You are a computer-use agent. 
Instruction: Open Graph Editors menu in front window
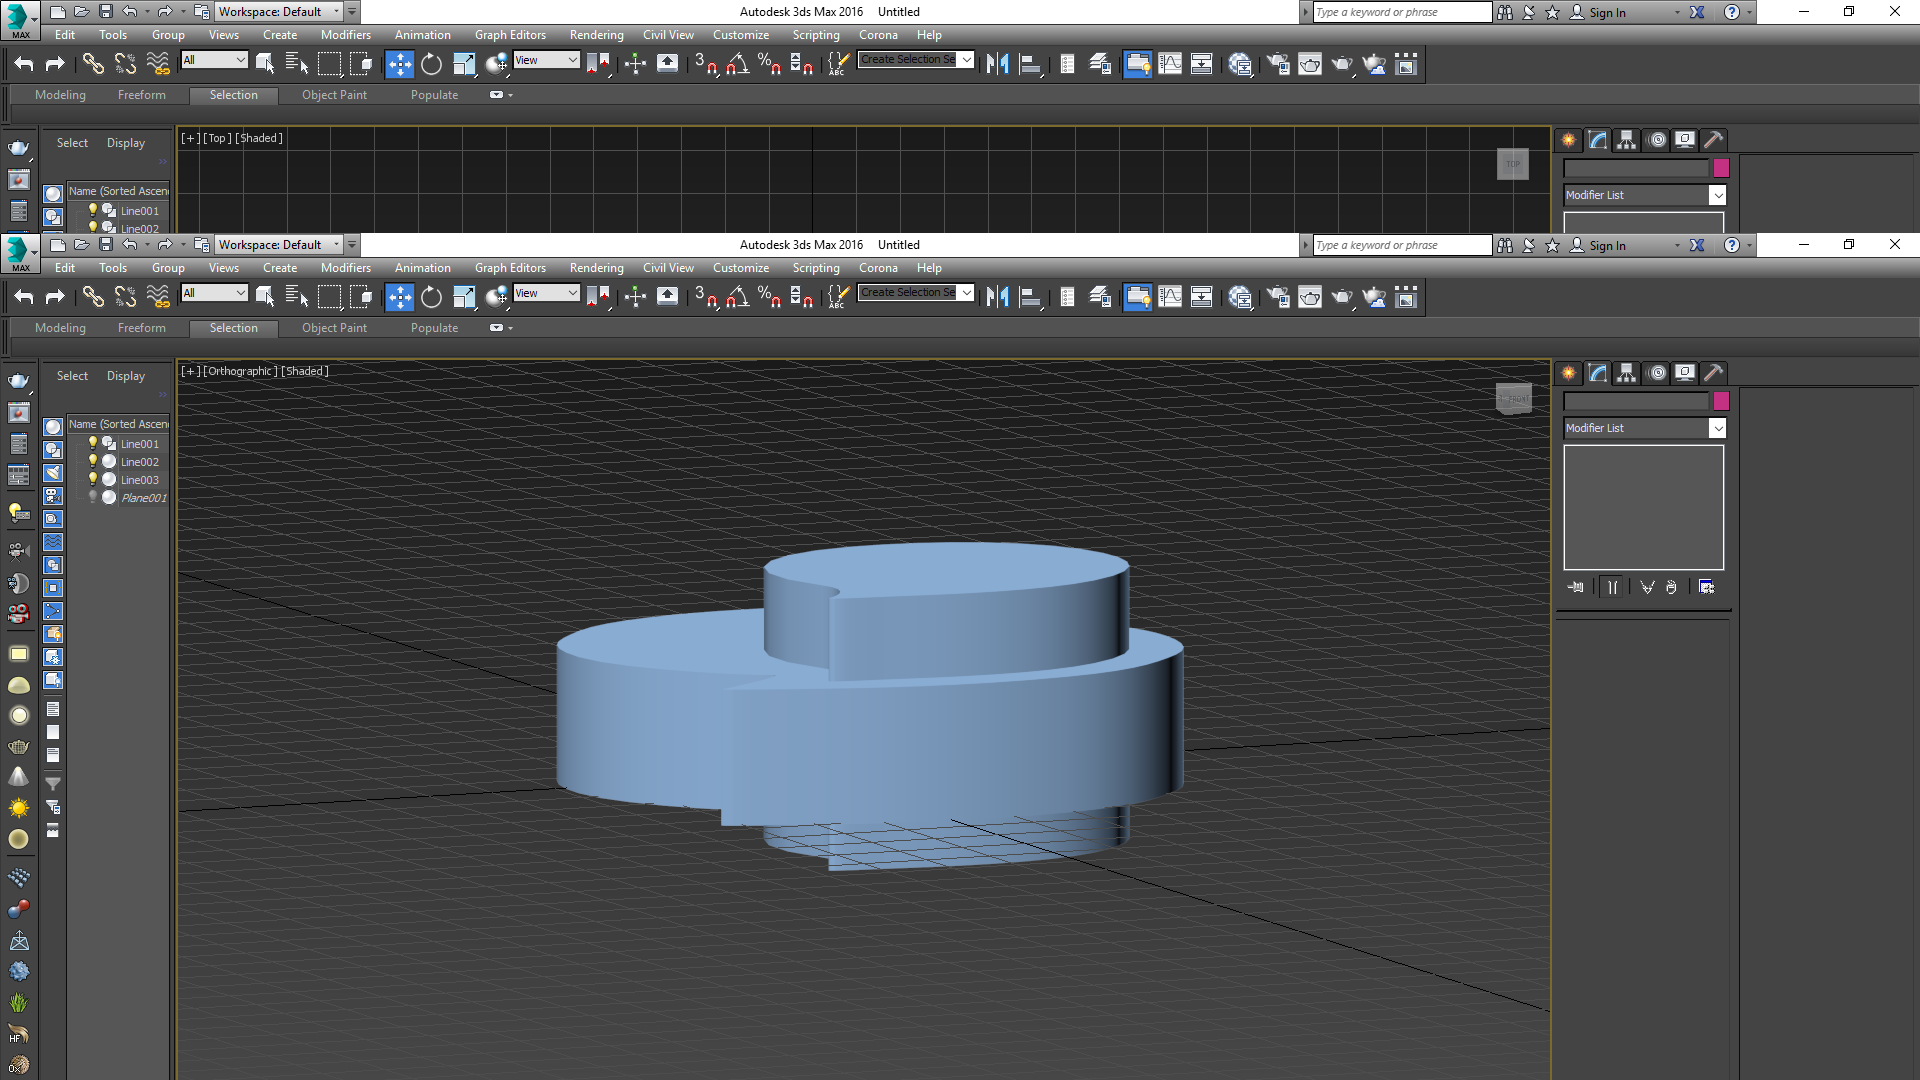click(x=510, y=268)
